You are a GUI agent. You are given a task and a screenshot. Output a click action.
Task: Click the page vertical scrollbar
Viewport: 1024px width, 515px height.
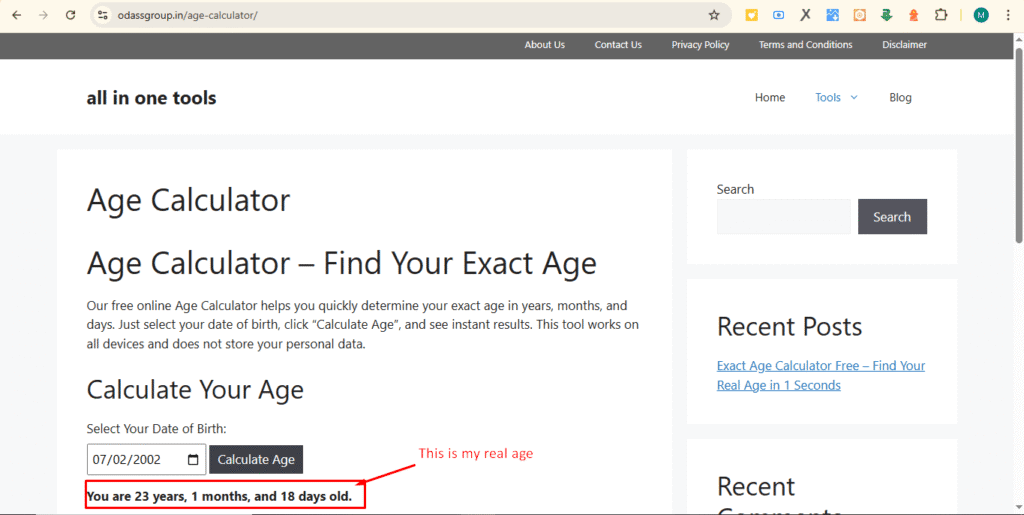click(x=1018, y=144)
